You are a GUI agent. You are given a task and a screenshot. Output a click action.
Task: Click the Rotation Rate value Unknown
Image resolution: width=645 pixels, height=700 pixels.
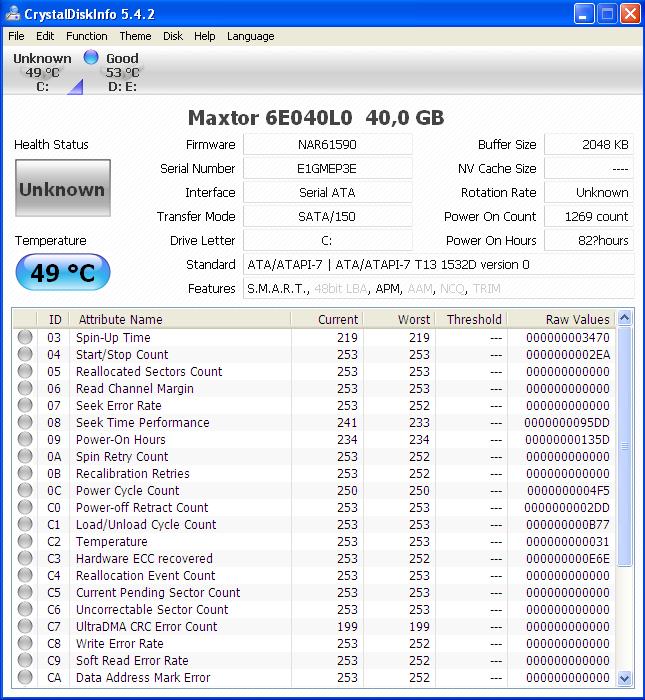coord(589,192)
